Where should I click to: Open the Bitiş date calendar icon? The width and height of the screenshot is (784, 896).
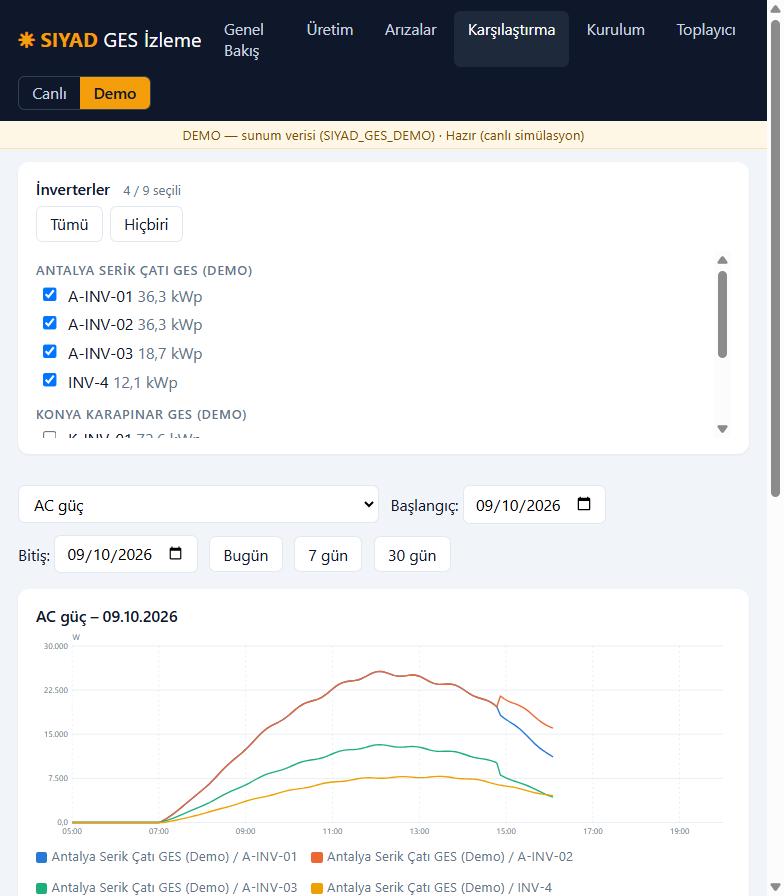click(x=175, y=553)
